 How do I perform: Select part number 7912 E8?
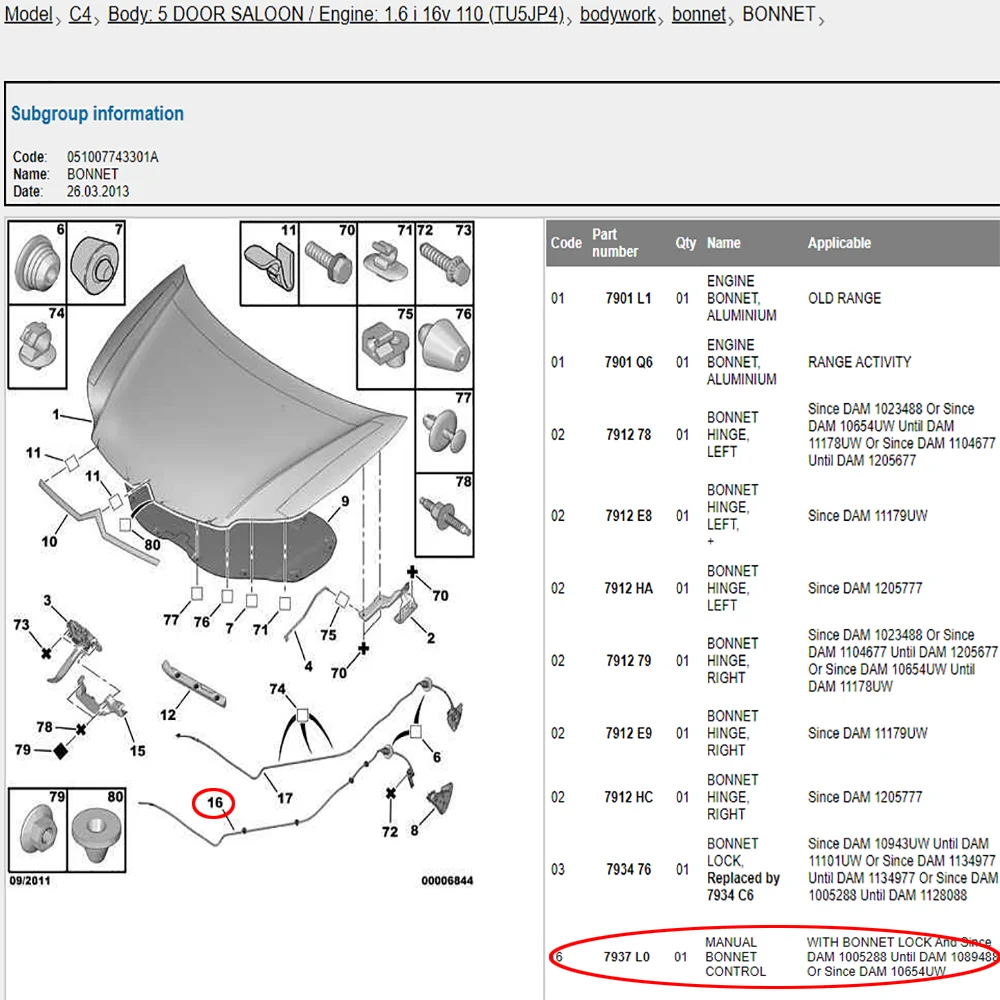pyautogui.click(x=628, y=516)
